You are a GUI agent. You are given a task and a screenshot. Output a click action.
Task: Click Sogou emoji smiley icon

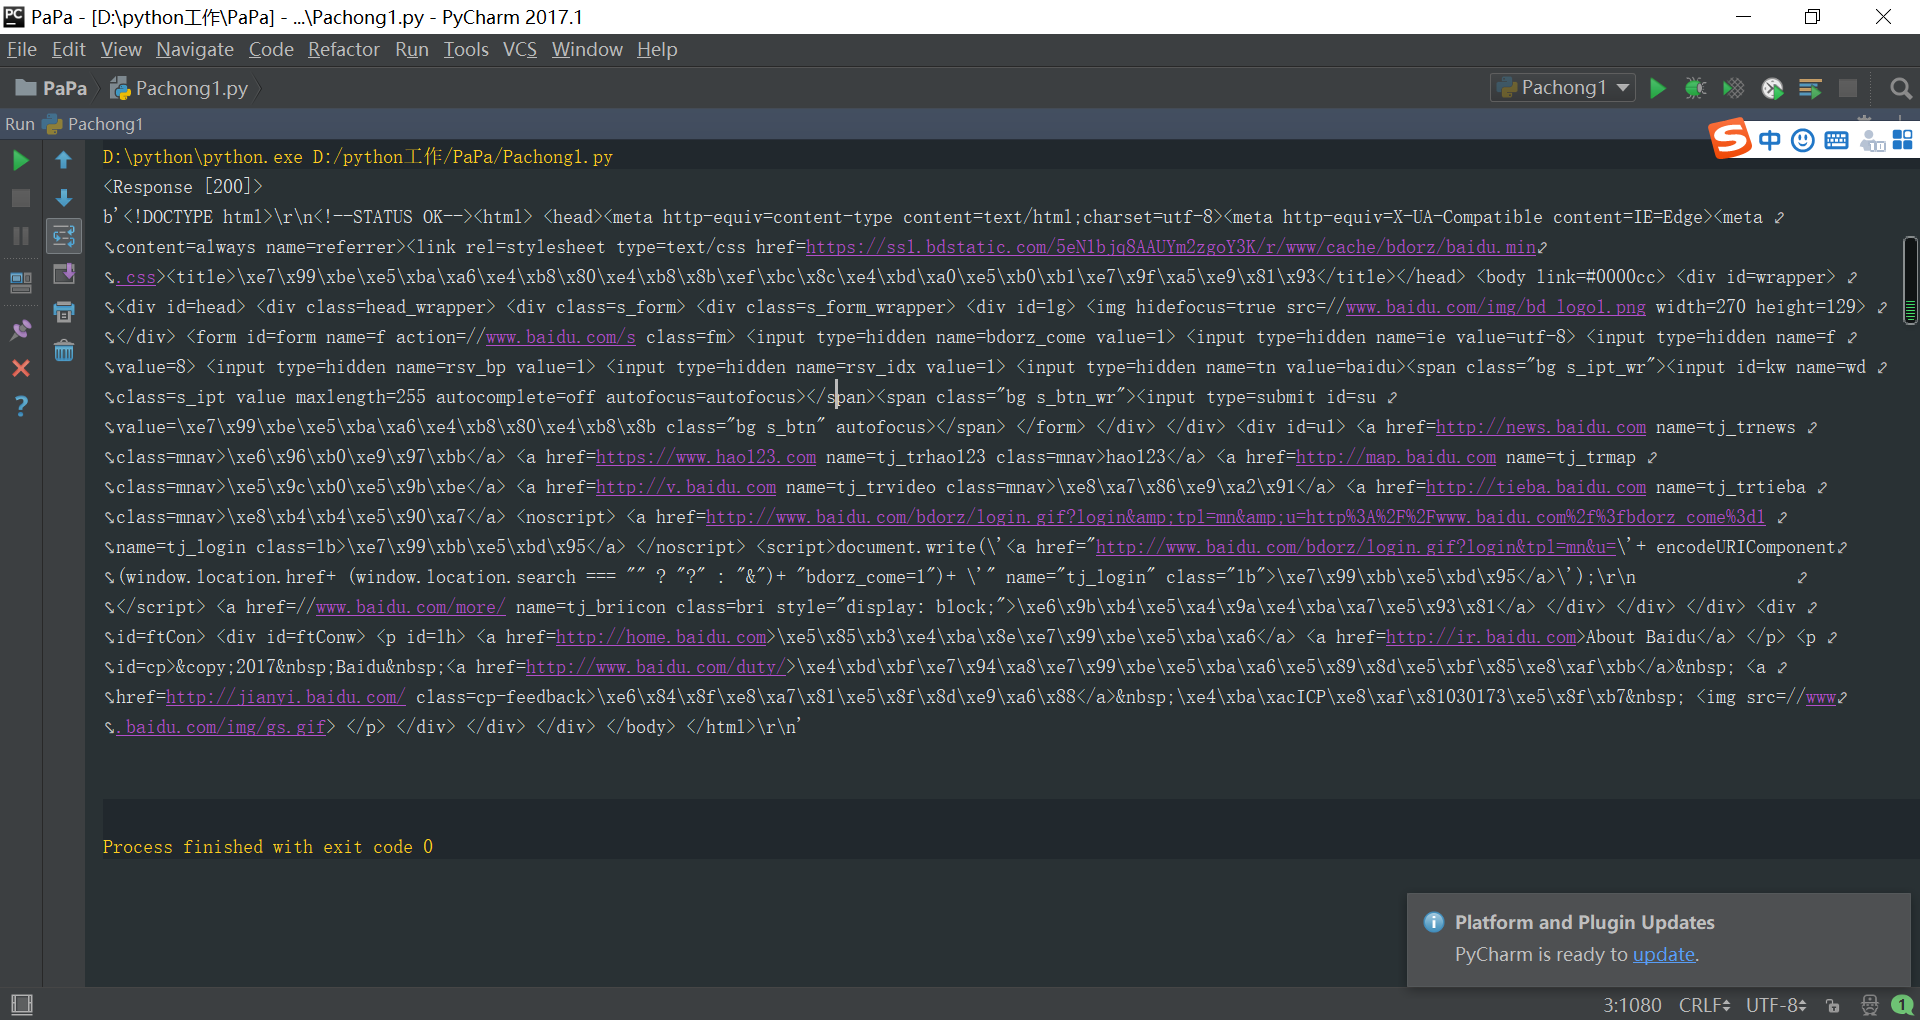[x=1803, y=140]
